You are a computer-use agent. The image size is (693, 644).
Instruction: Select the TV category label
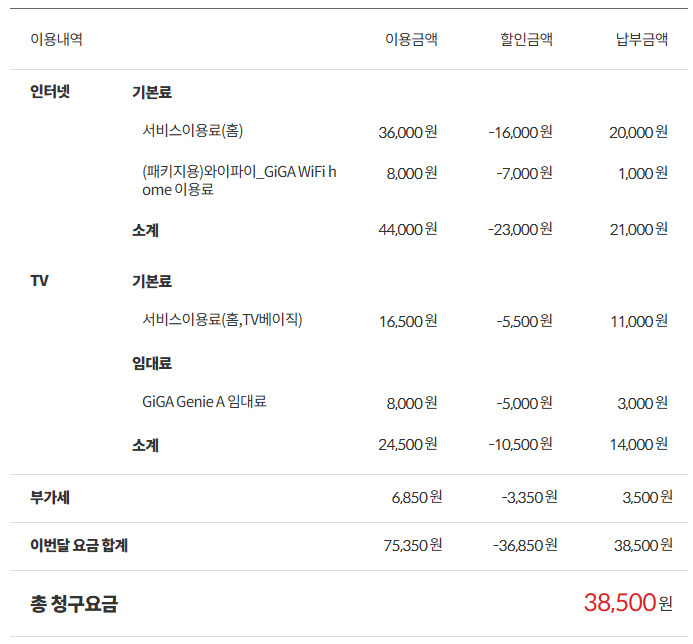pos(40,281)
